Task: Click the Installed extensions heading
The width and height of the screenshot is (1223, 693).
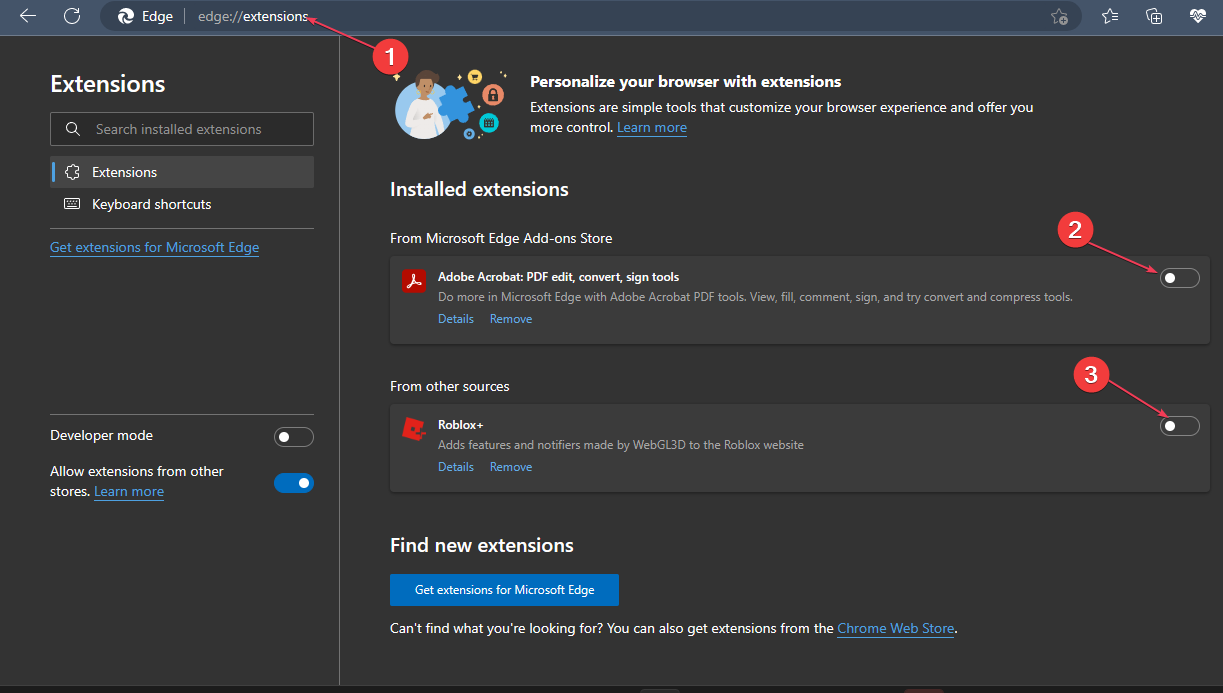Action: (479, 189)
